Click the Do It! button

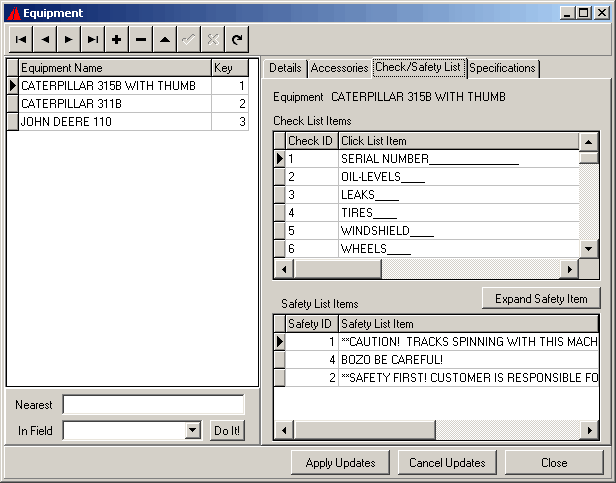[227, 431]
